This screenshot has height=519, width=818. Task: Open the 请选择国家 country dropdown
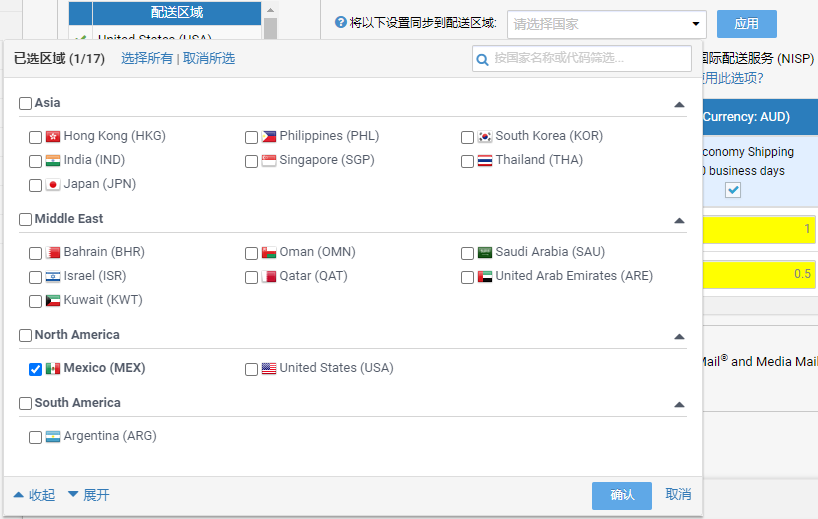point(607,24)
